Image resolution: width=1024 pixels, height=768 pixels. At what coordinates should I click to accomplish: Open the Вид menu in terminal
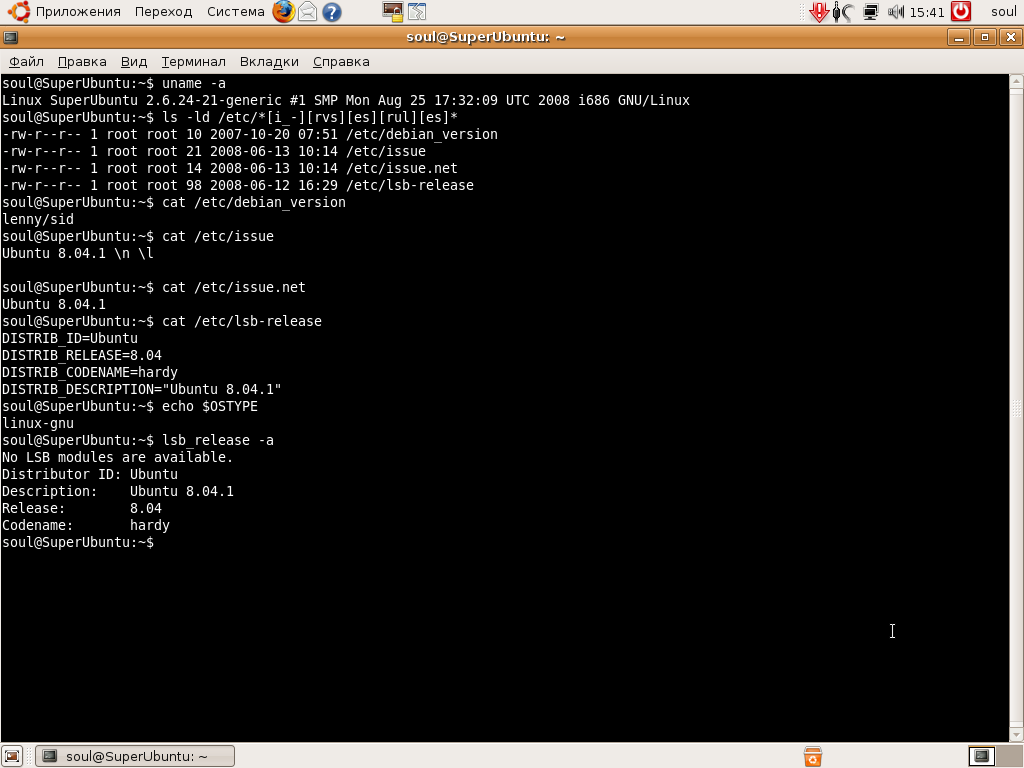(134, 61)
